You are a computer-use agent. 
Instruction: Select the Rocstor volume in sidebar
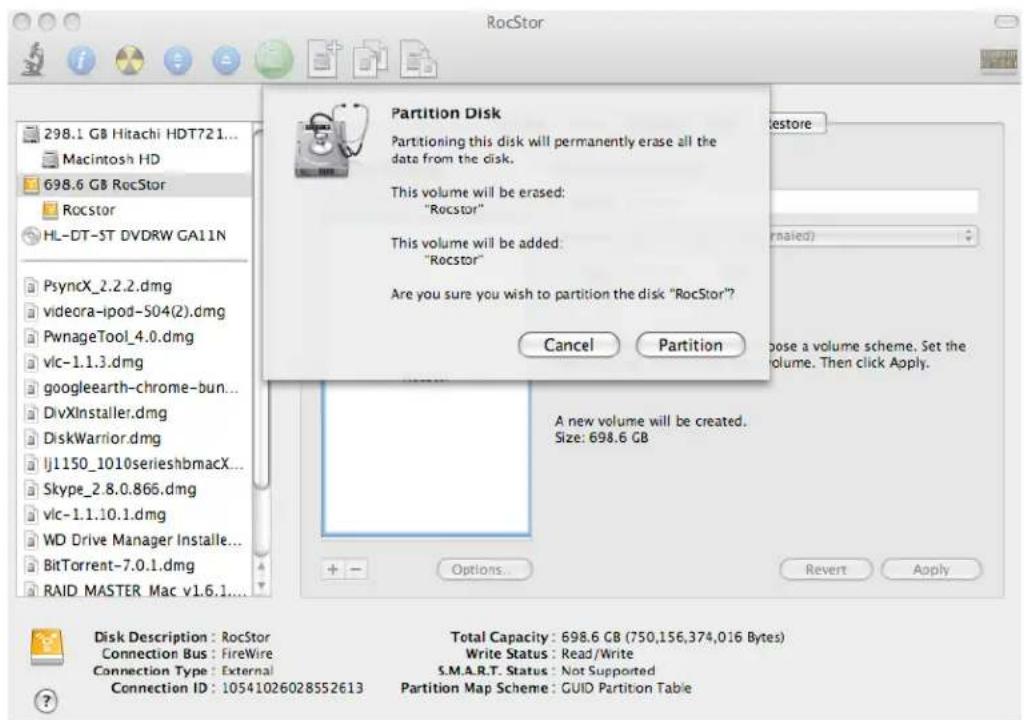pyautogui.click(x=134, y=210)
